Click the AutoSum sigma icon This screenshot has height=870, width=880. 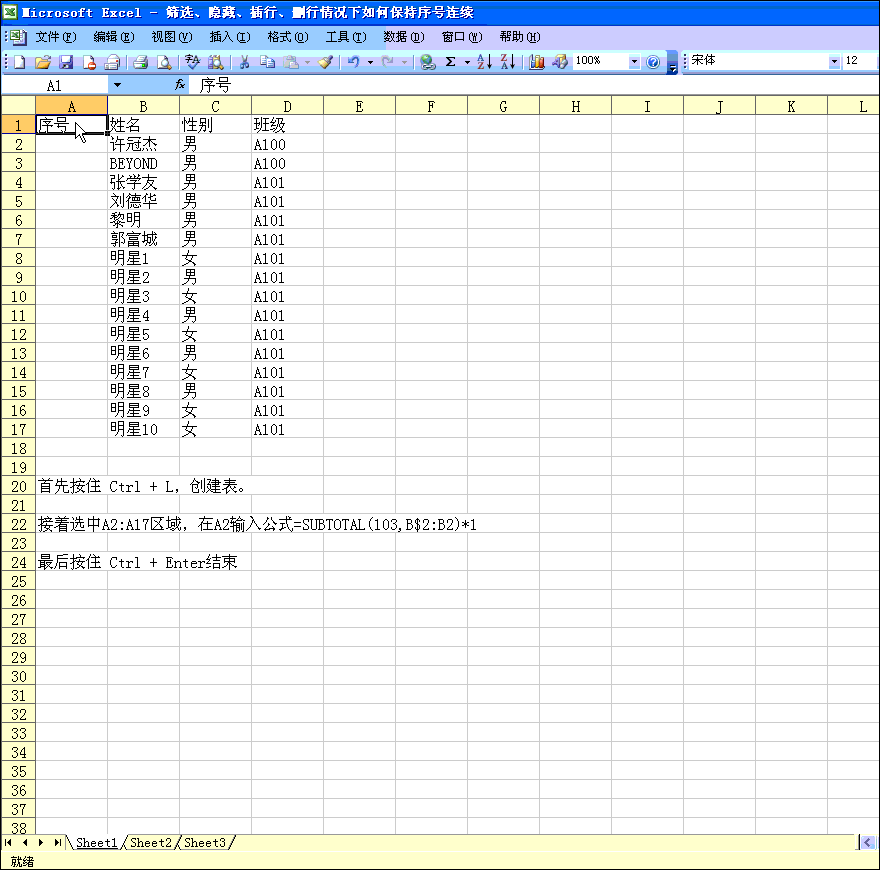450,62
